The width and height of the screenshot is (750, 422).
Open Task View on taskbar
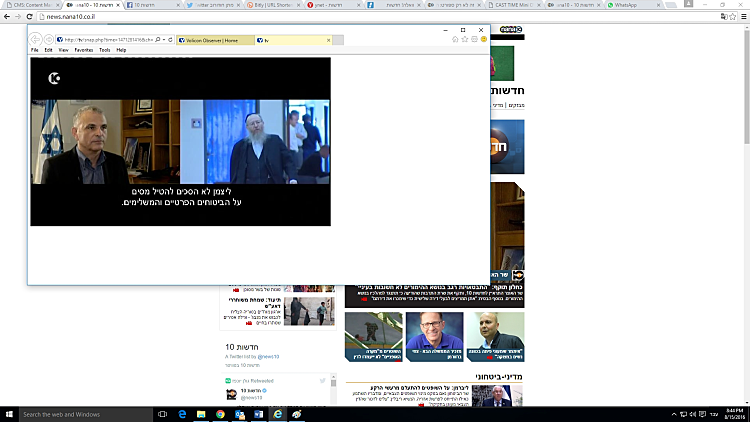(162, 414)
